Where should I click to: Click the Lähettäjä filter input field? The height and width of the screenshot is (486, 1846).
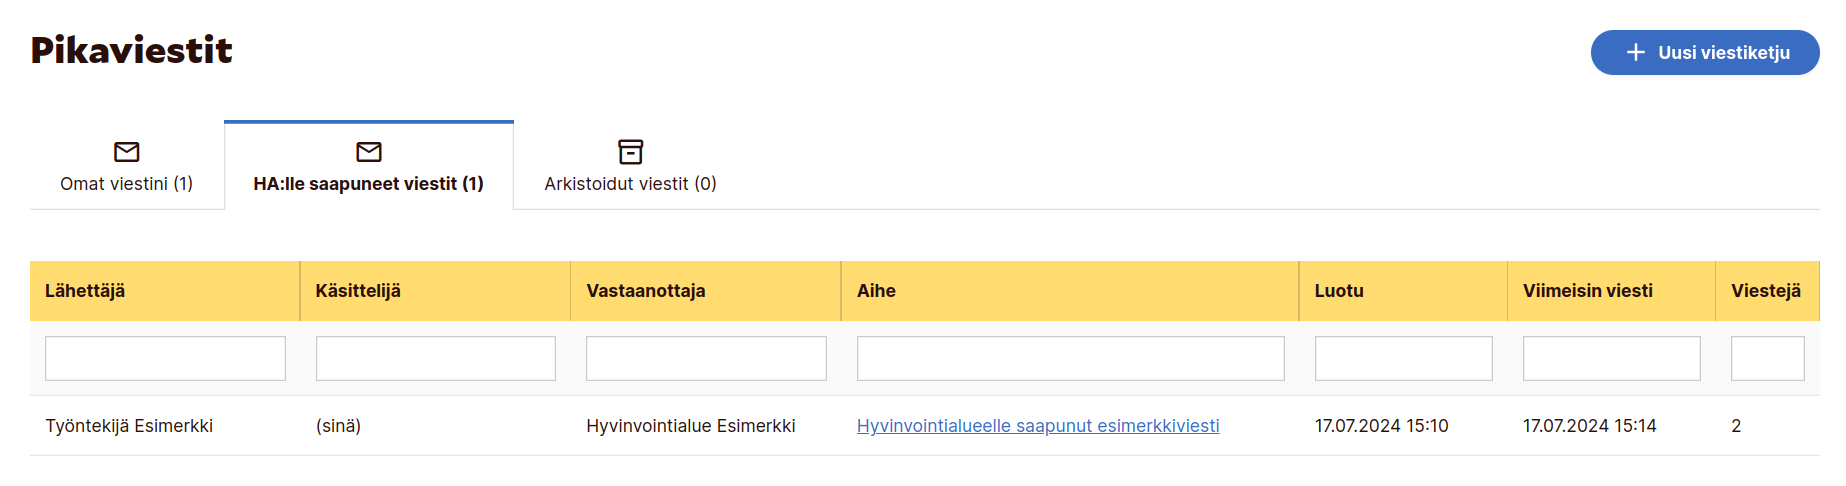165,358
